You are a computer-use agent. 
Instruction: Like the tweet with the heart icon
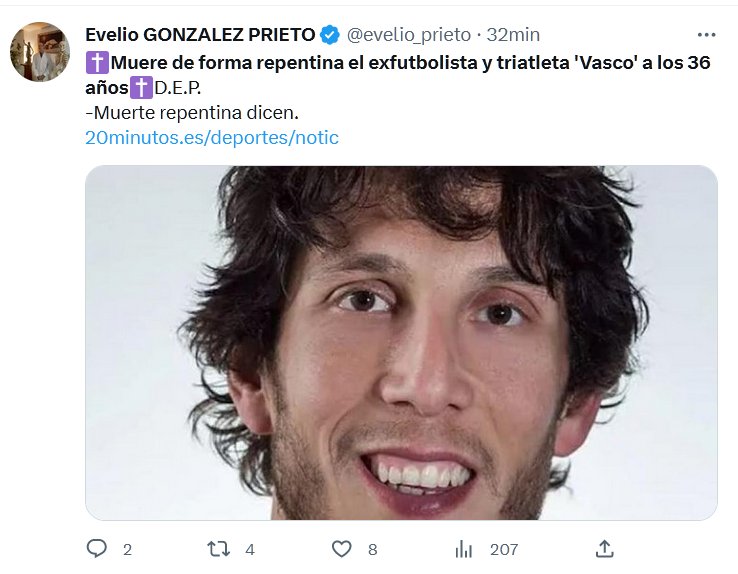(x=342, y=549)
